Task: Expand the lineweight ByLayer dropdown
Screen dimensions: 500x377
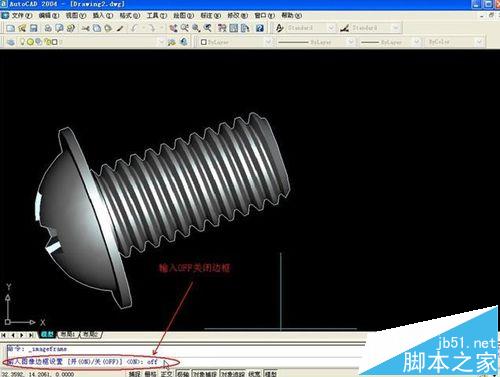Action: 417,42
